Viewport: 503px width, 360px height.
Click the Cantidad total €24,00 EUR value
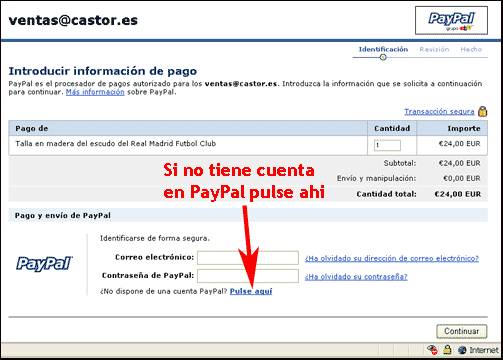point(457,194)
